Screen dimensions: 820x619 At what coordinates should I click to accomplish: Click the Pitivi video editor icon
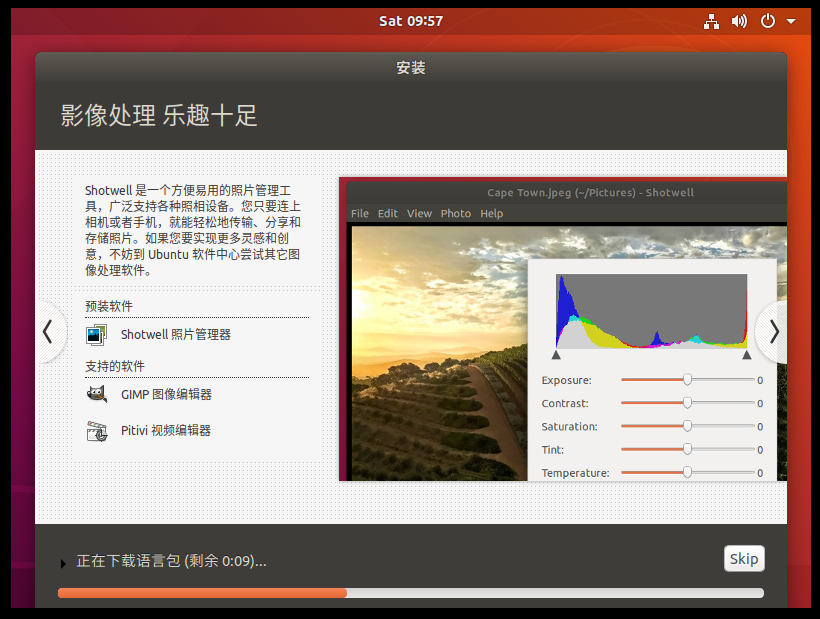pos(97,431)
